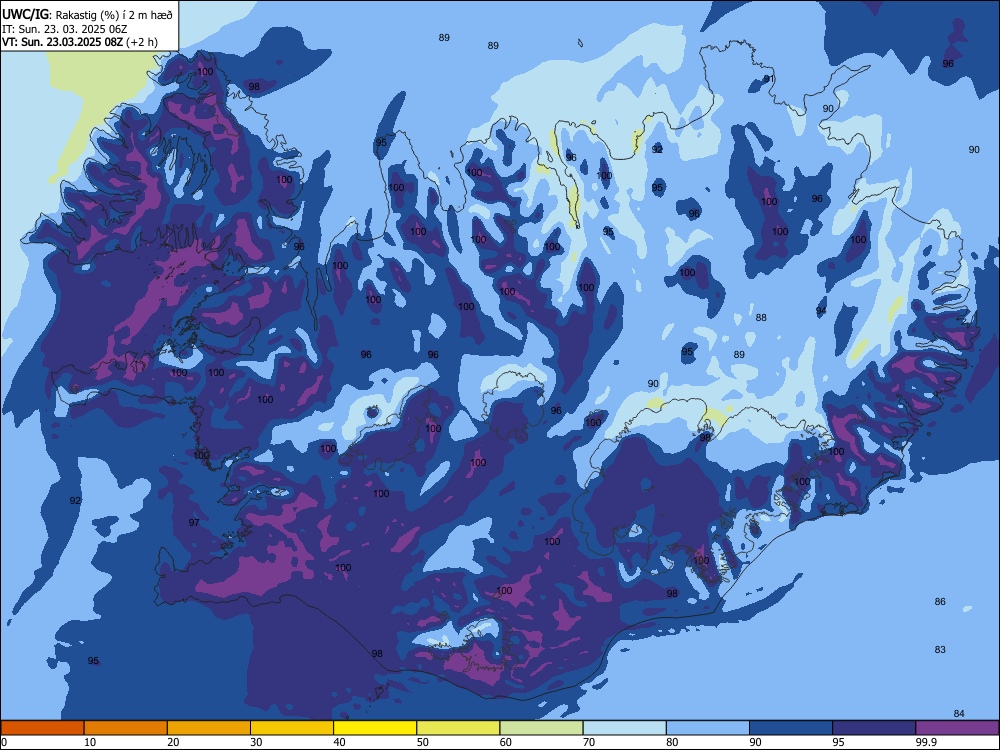Click the title 'UWC/IG: Rakastig (%) í 2 m hæð'
The width and height of the screenshot is (1000, 750).
(87, 15)
